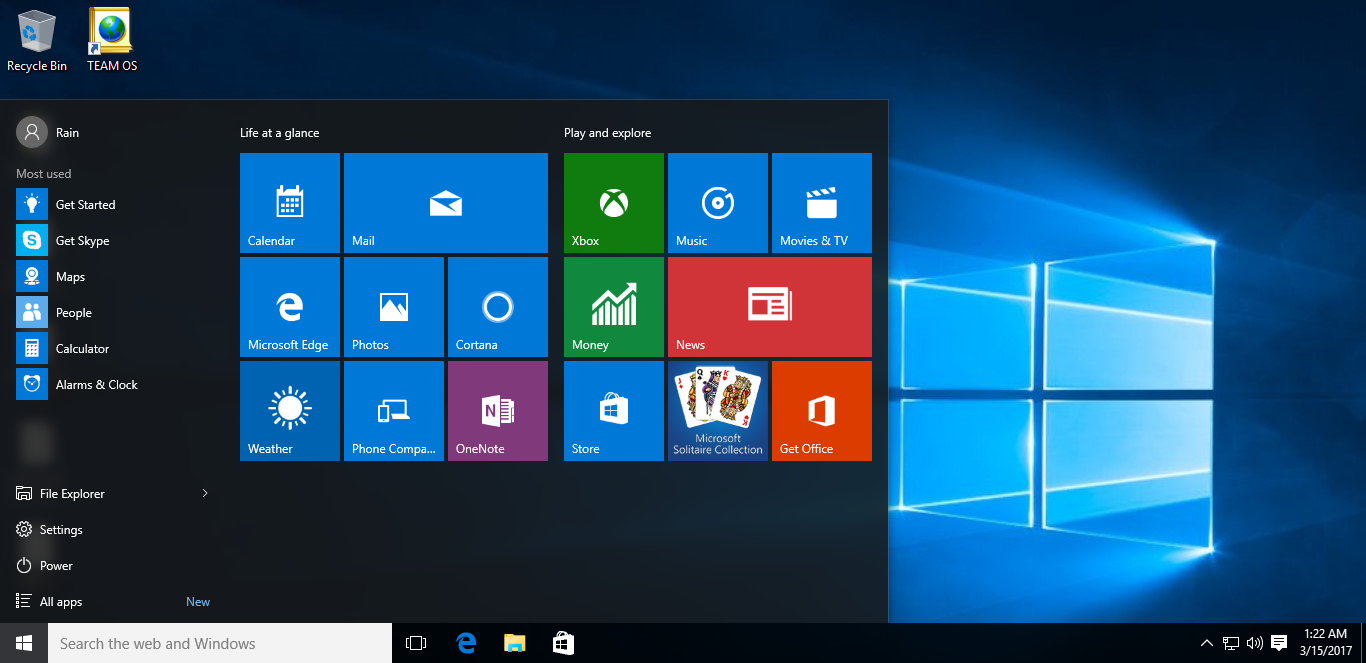Open Calculator from Most used list

click(114, 348)
